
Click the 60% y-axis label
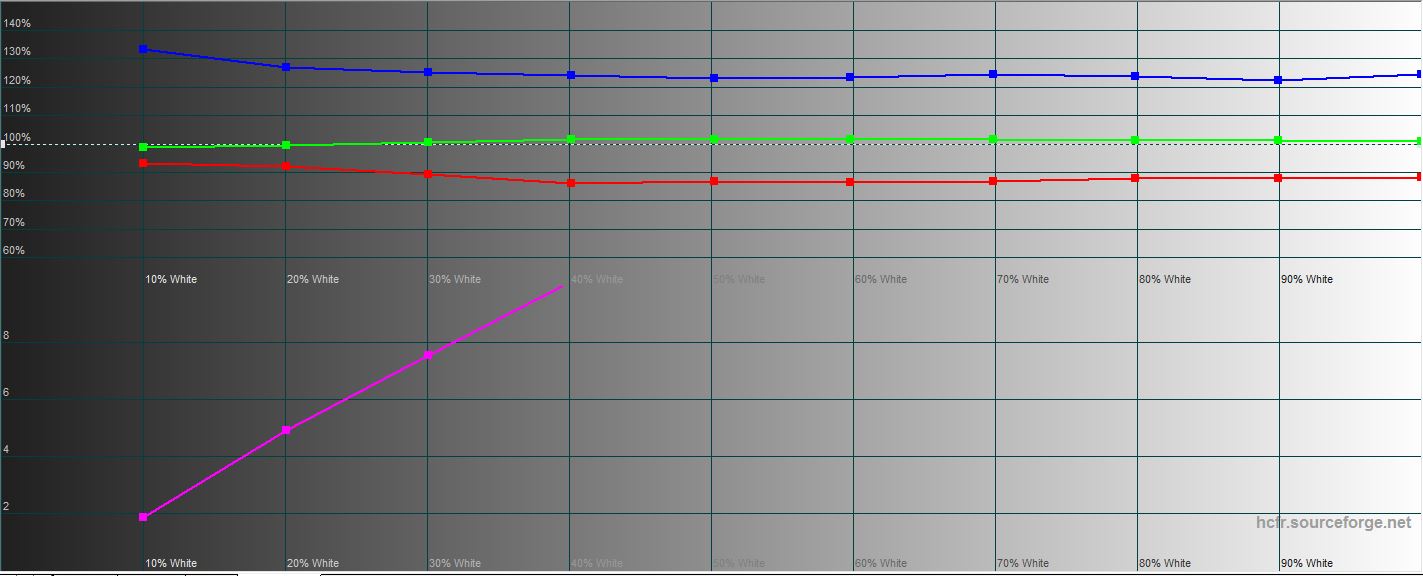pyautogui.click(x=14, y=250)
